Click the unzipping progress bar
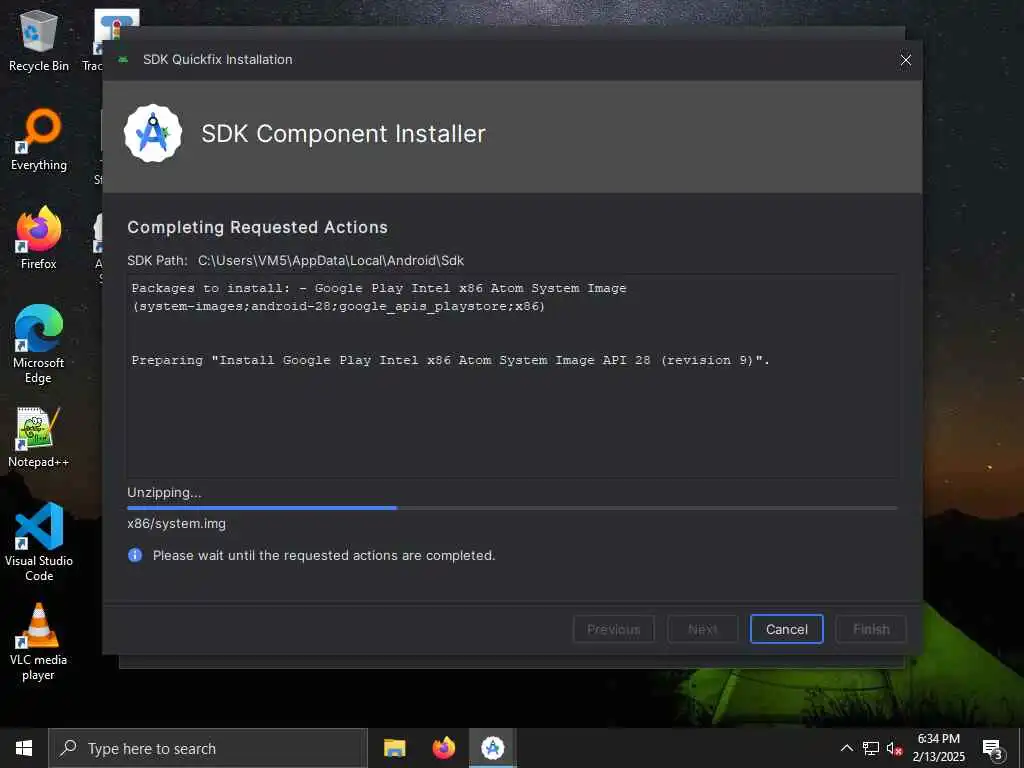 [513, 507]
